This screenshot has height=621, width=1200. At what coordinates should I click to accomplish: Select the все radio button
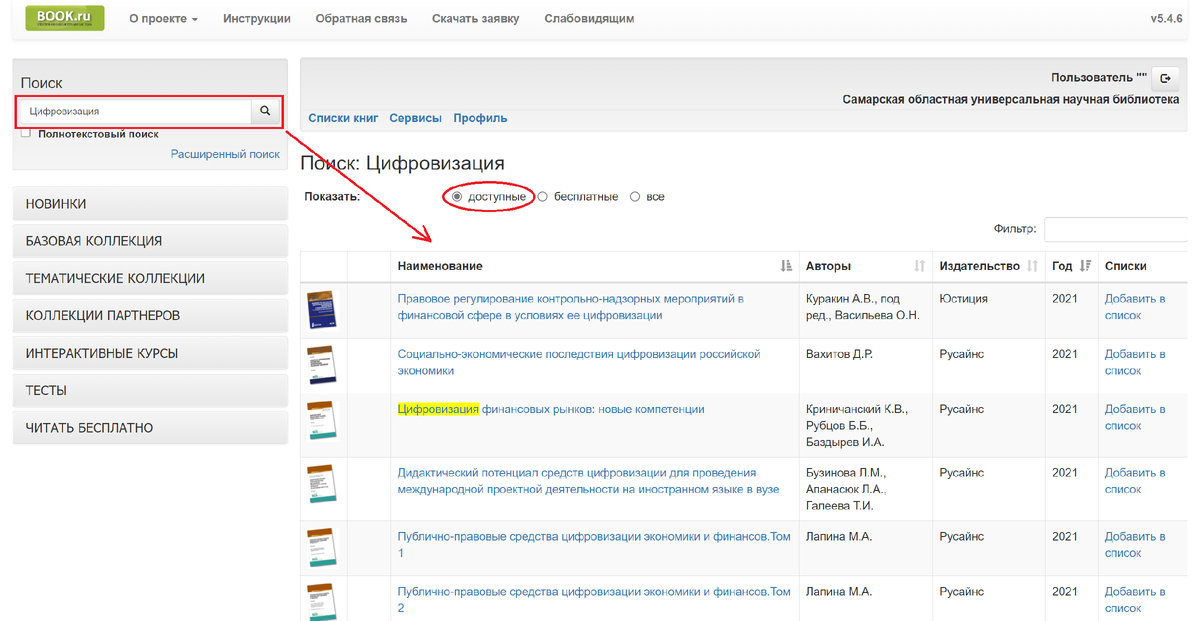(x=635, y=197)
